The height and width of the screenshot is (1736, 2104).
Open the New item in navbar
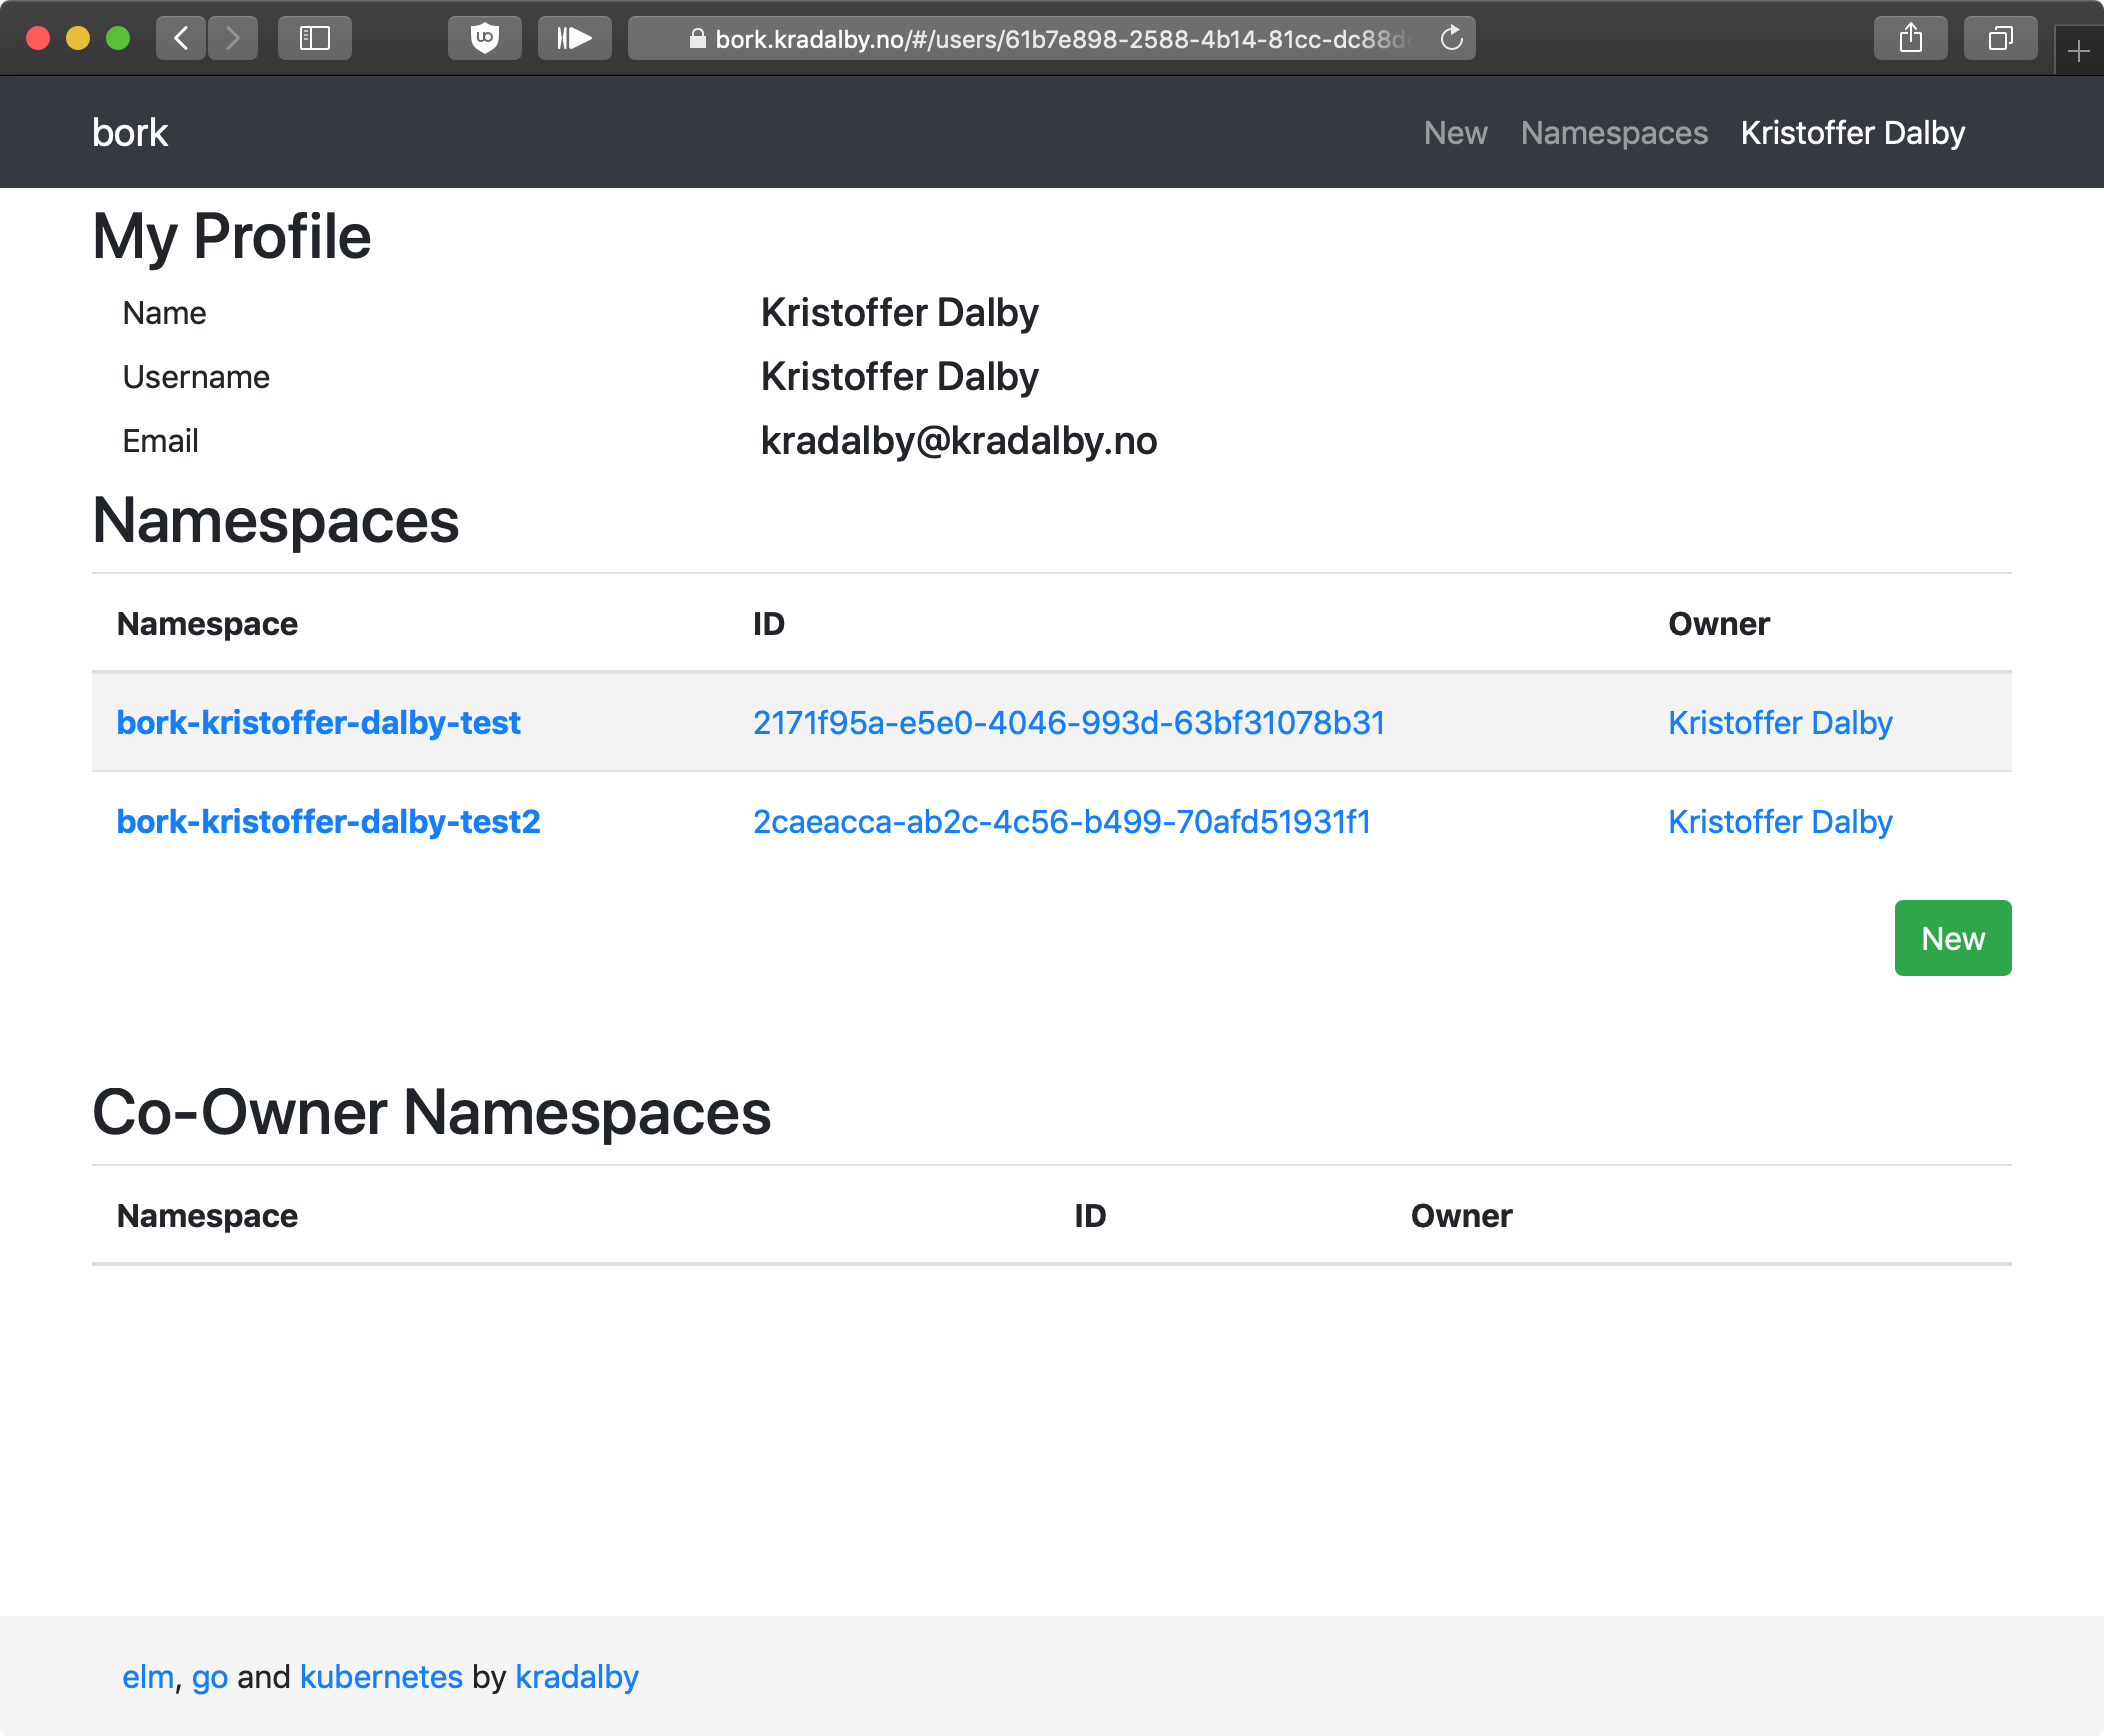click(x=1455, y=133)
